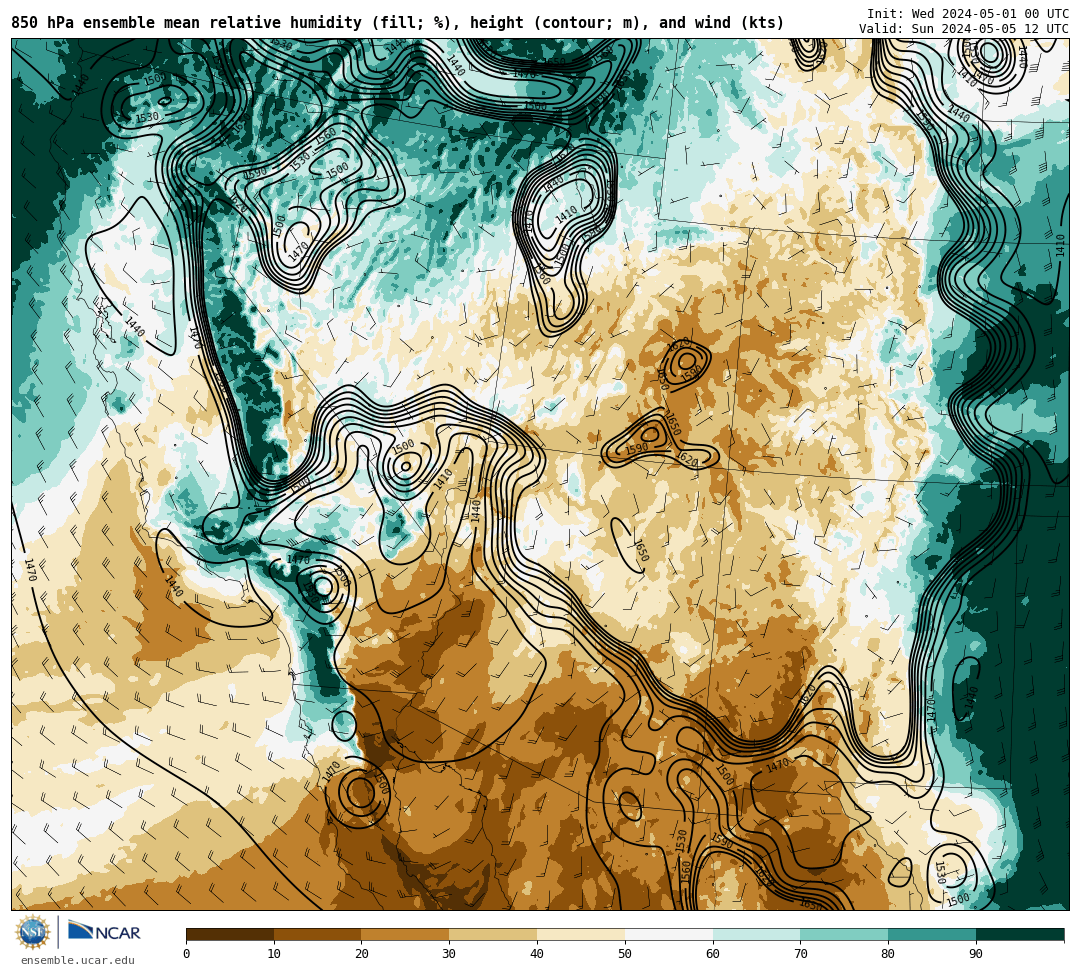
Task: Click colorbar tick label 10
Action: coord(274,954)
